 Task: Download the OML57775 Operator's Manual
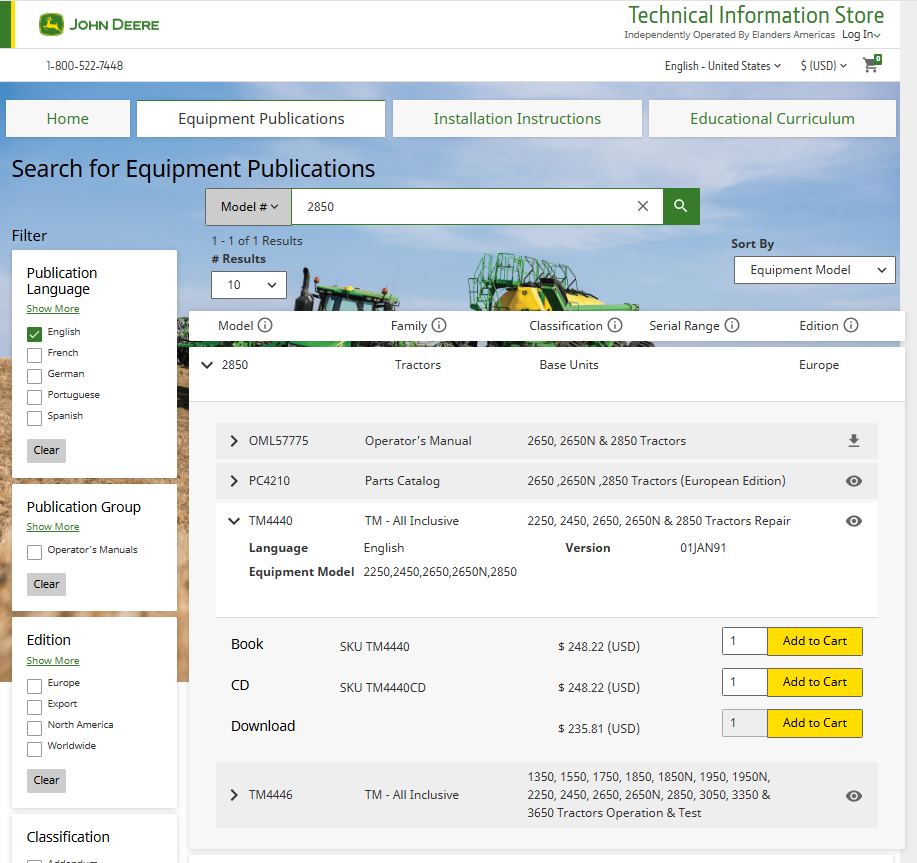pos(854,441)
